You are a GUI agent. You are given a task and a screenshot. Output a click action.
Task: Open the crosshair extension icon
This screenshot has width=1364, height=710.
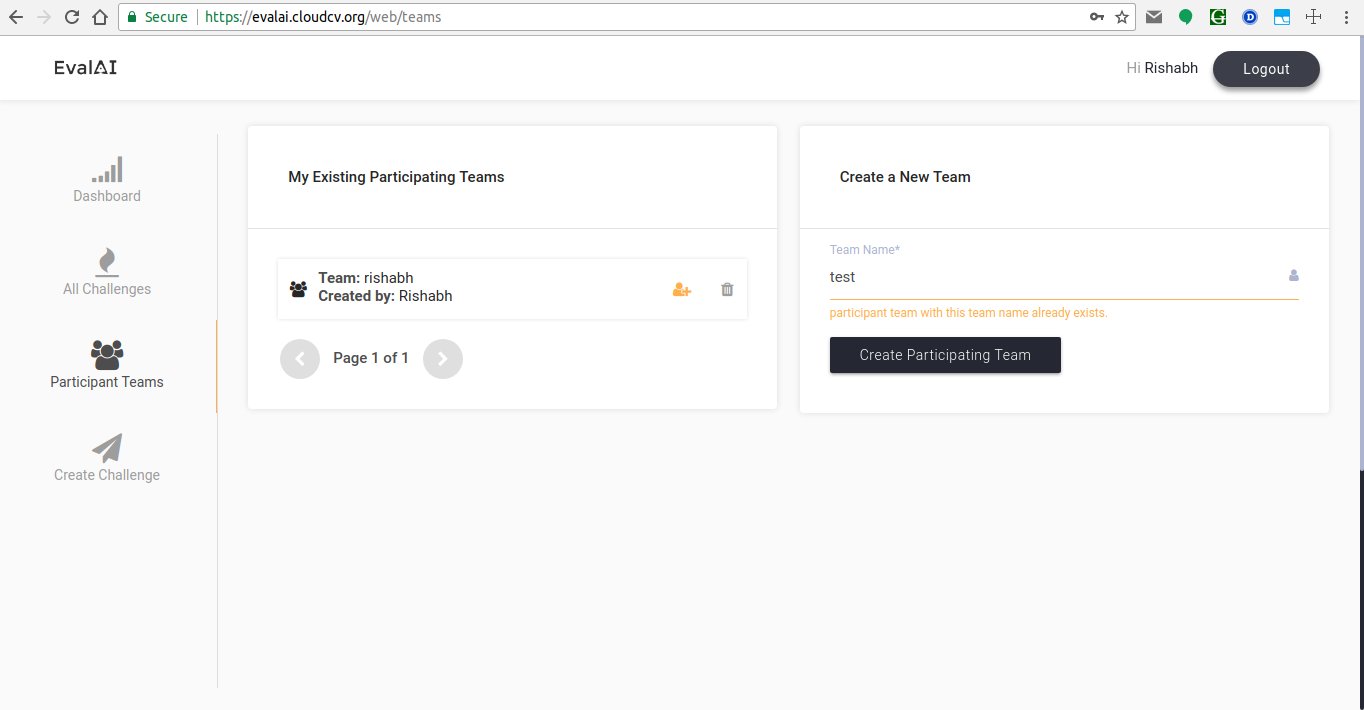click(x=1314, y=17)
